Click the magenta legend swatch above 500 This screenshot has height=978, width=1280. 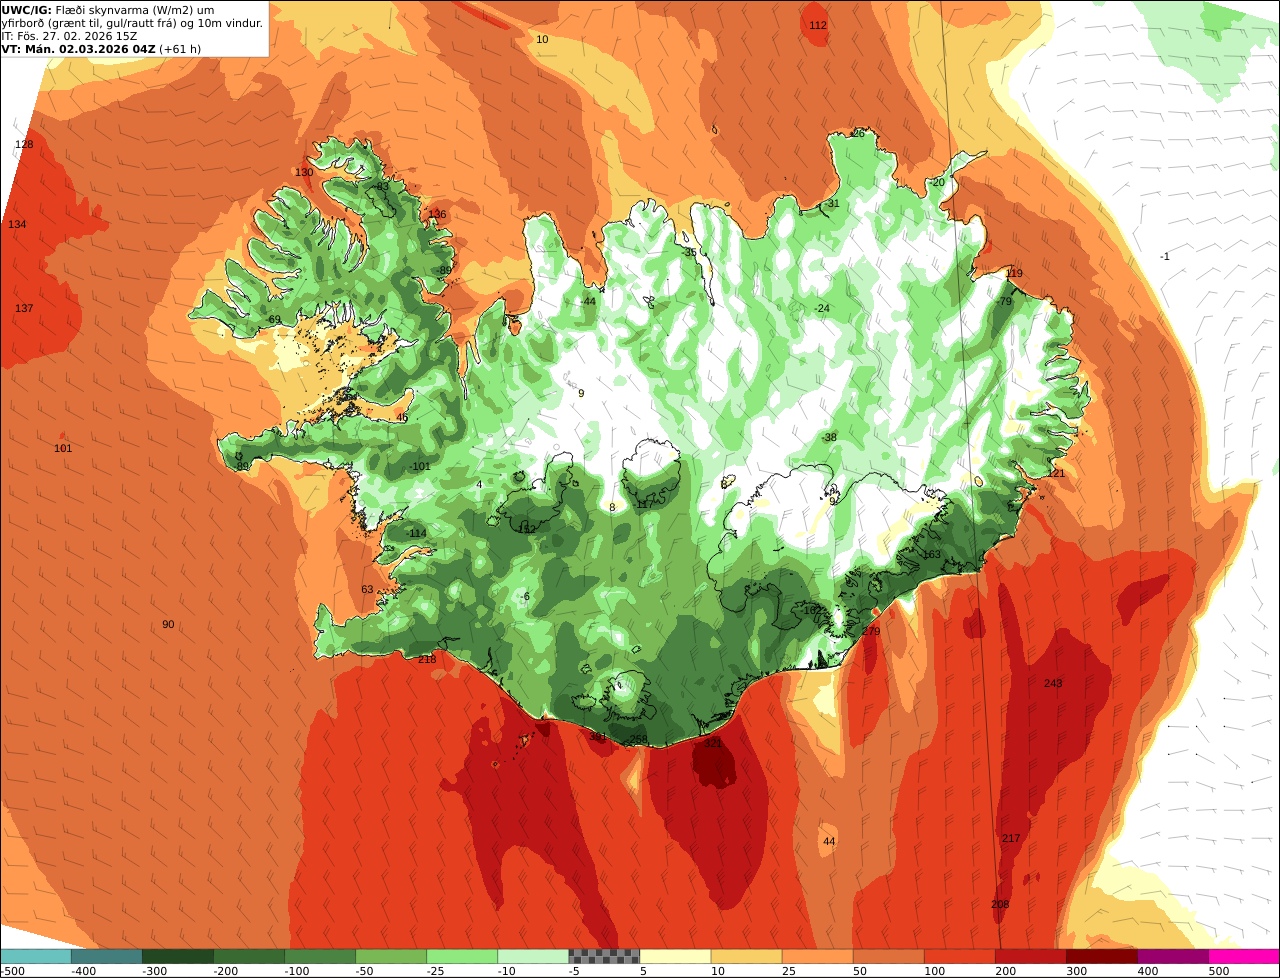(x=1244, y=956)
